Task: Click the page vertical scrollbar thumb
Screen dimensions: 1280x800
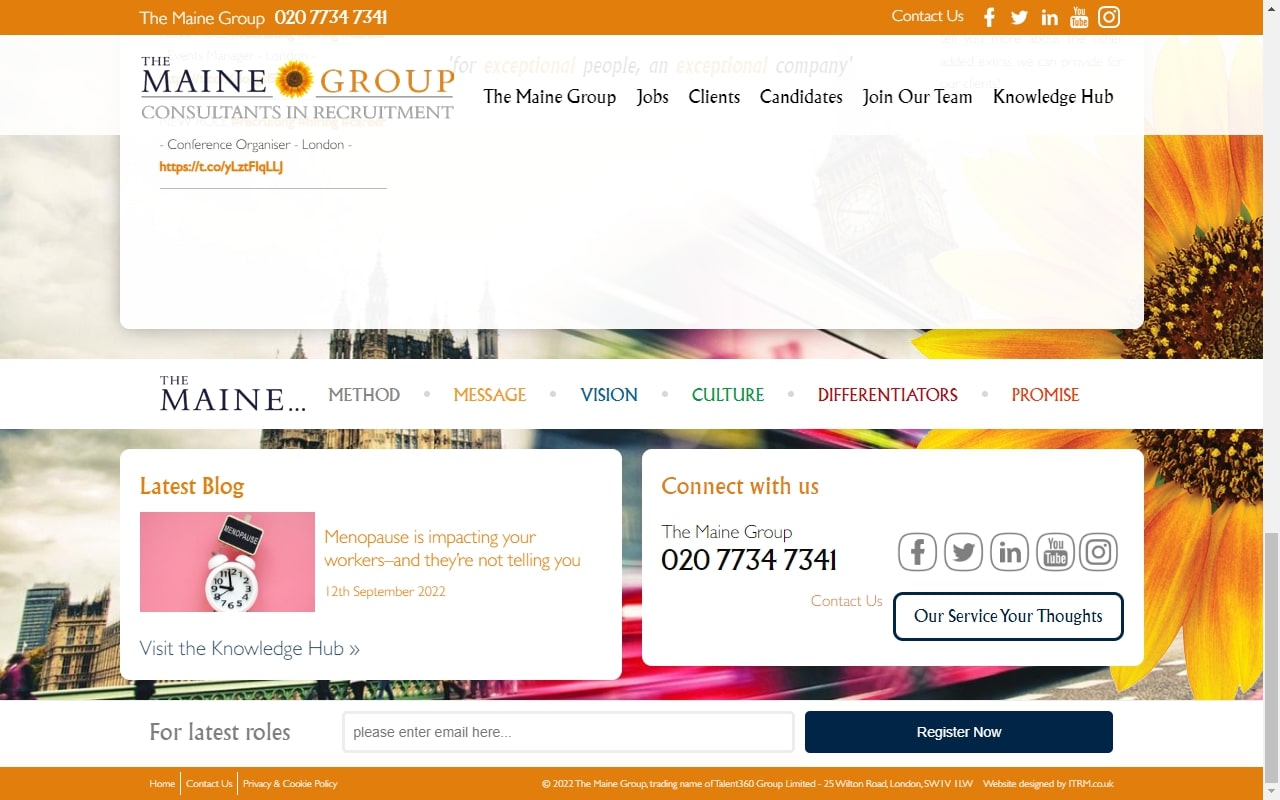Action: (x=1271, y=658)
